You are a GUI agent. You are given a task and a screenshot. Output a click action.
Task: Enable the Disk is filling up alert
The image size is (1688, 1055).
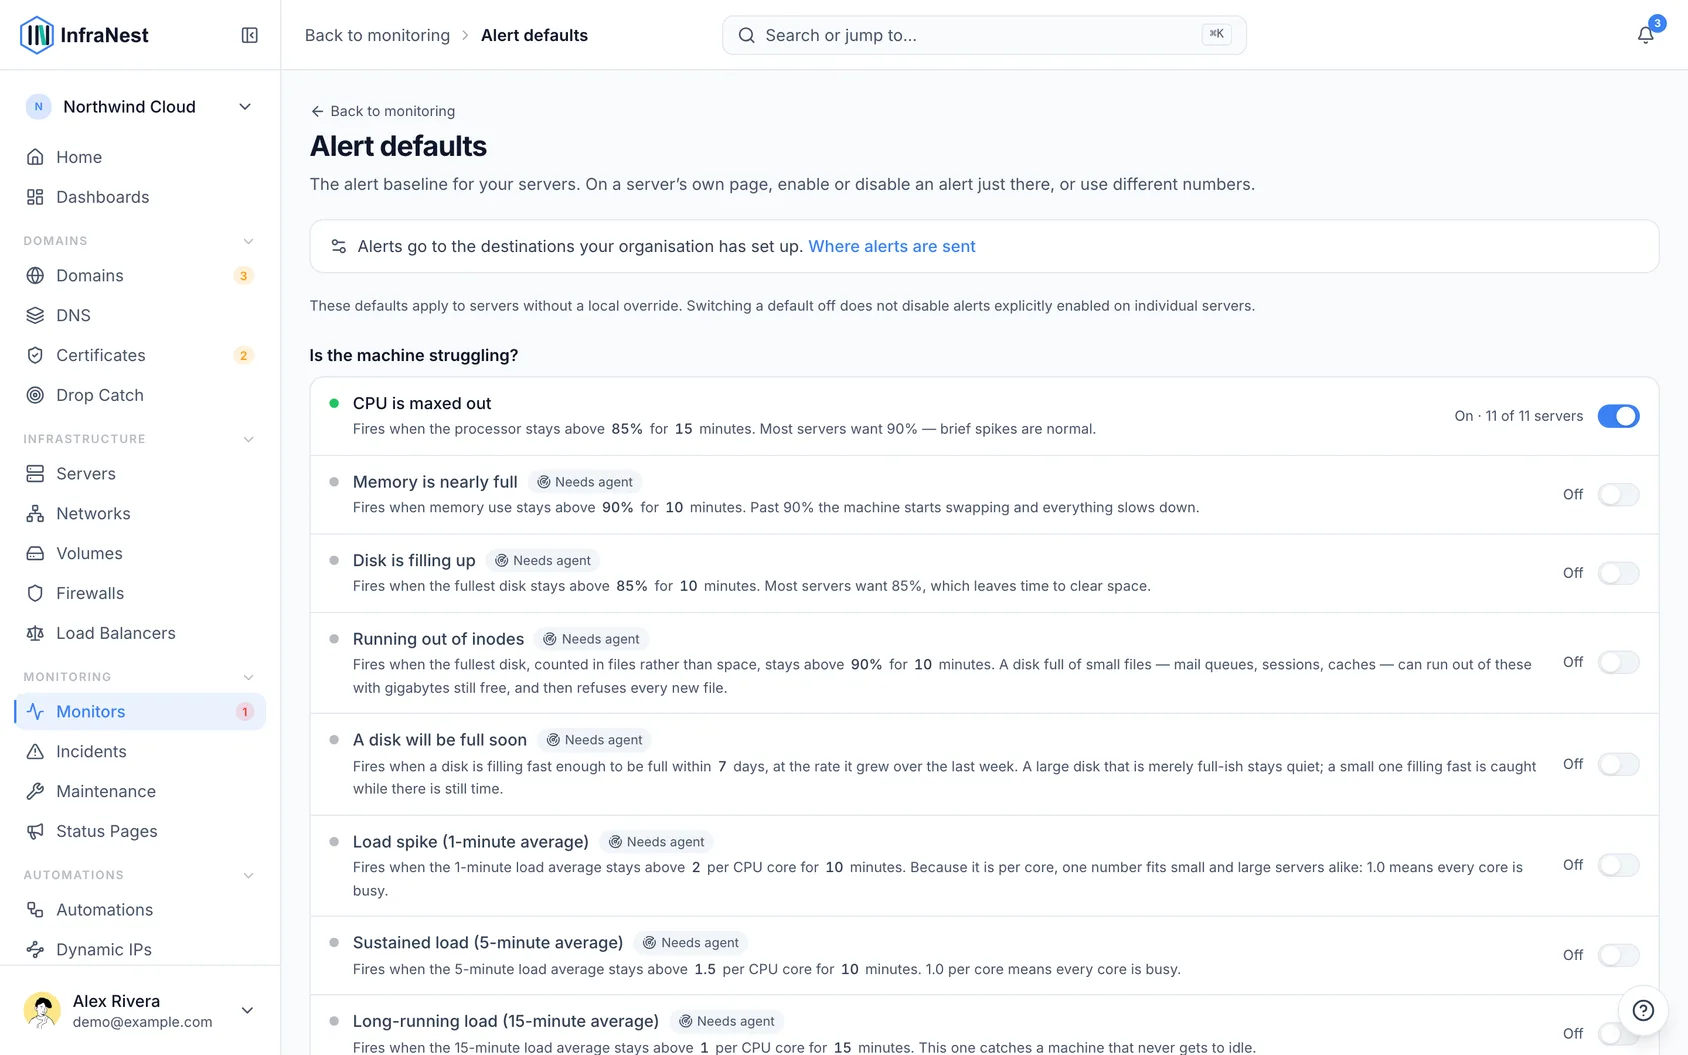coord(1618,573)
